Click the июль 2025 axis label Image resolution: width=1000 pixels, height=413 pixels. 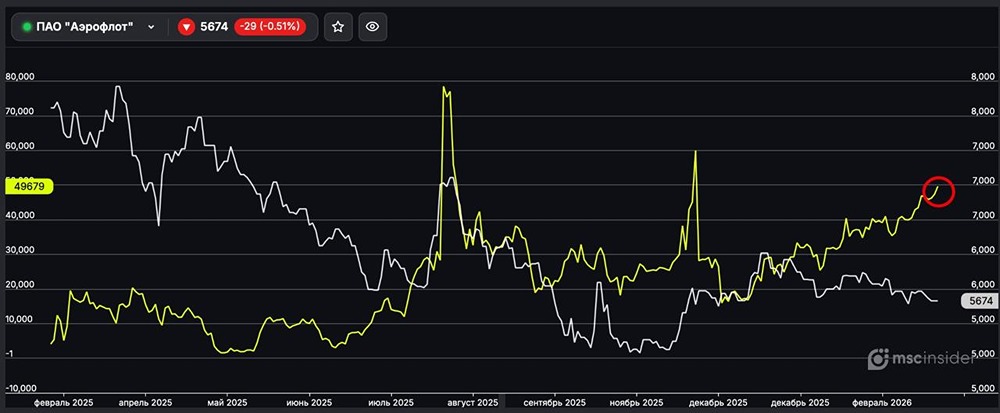click(x=391, y=403)
